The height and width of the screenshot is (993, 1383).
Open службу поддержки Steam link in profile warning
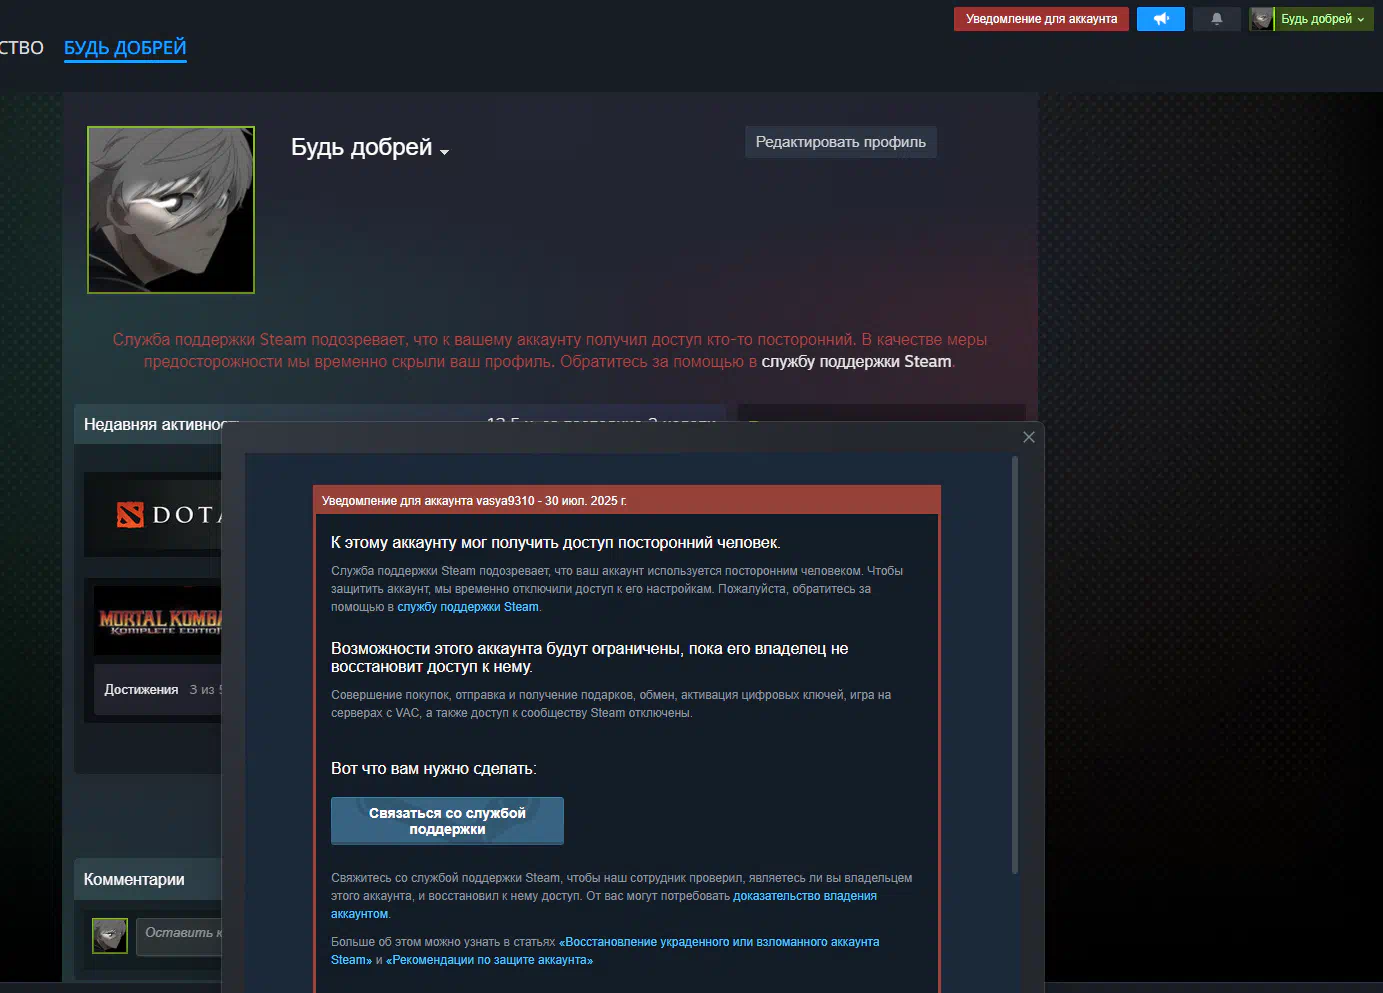[856, 362]
